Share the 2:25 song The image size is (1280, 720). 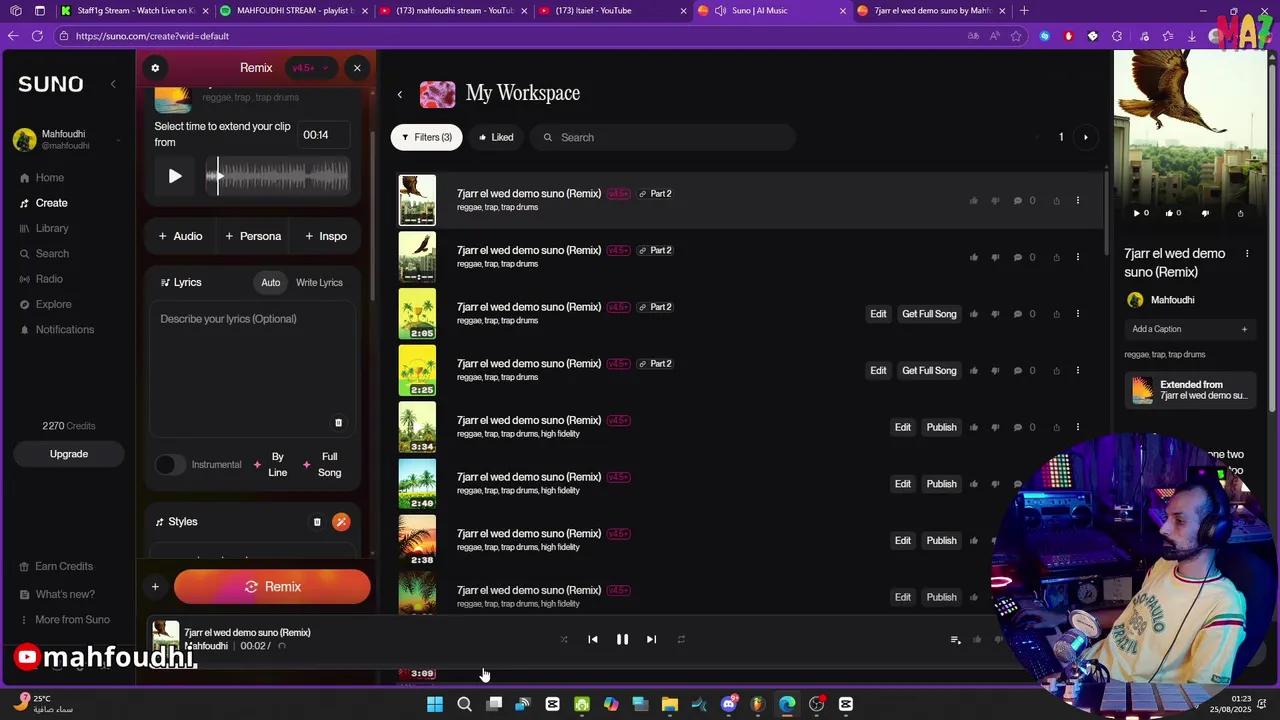pos(1056,371)
